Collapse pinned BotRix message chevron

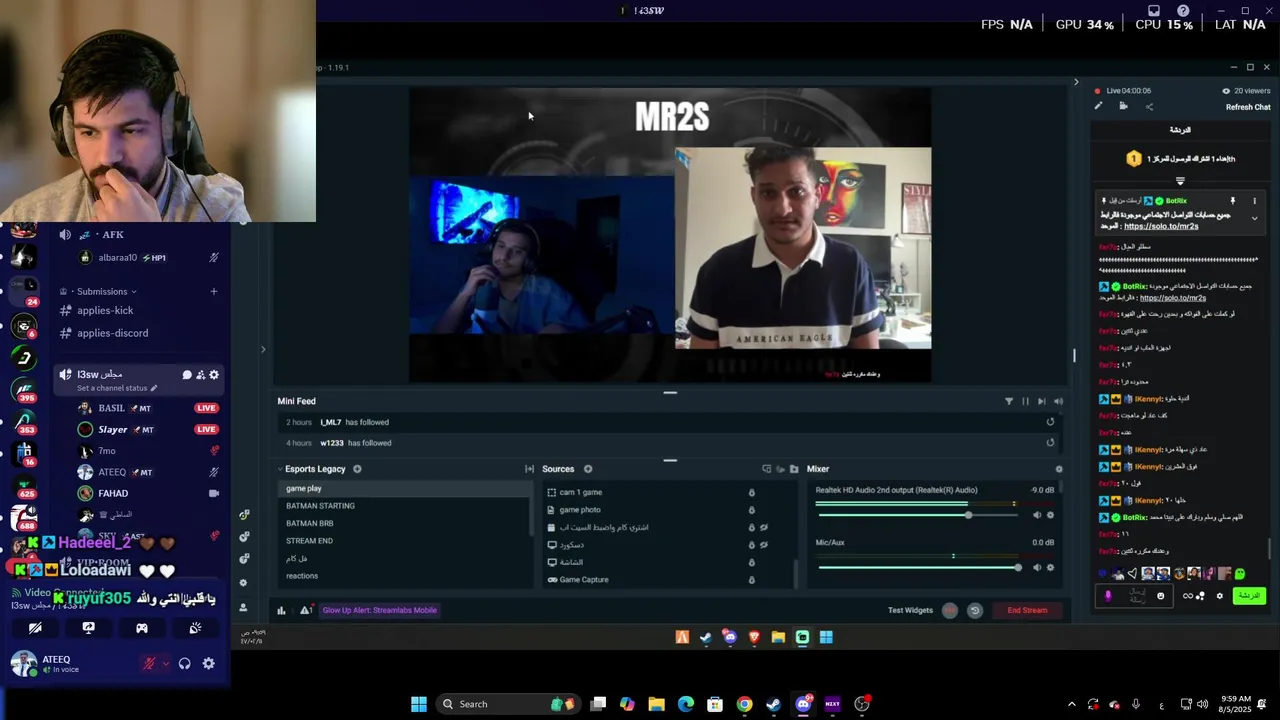click(1254, 219)
